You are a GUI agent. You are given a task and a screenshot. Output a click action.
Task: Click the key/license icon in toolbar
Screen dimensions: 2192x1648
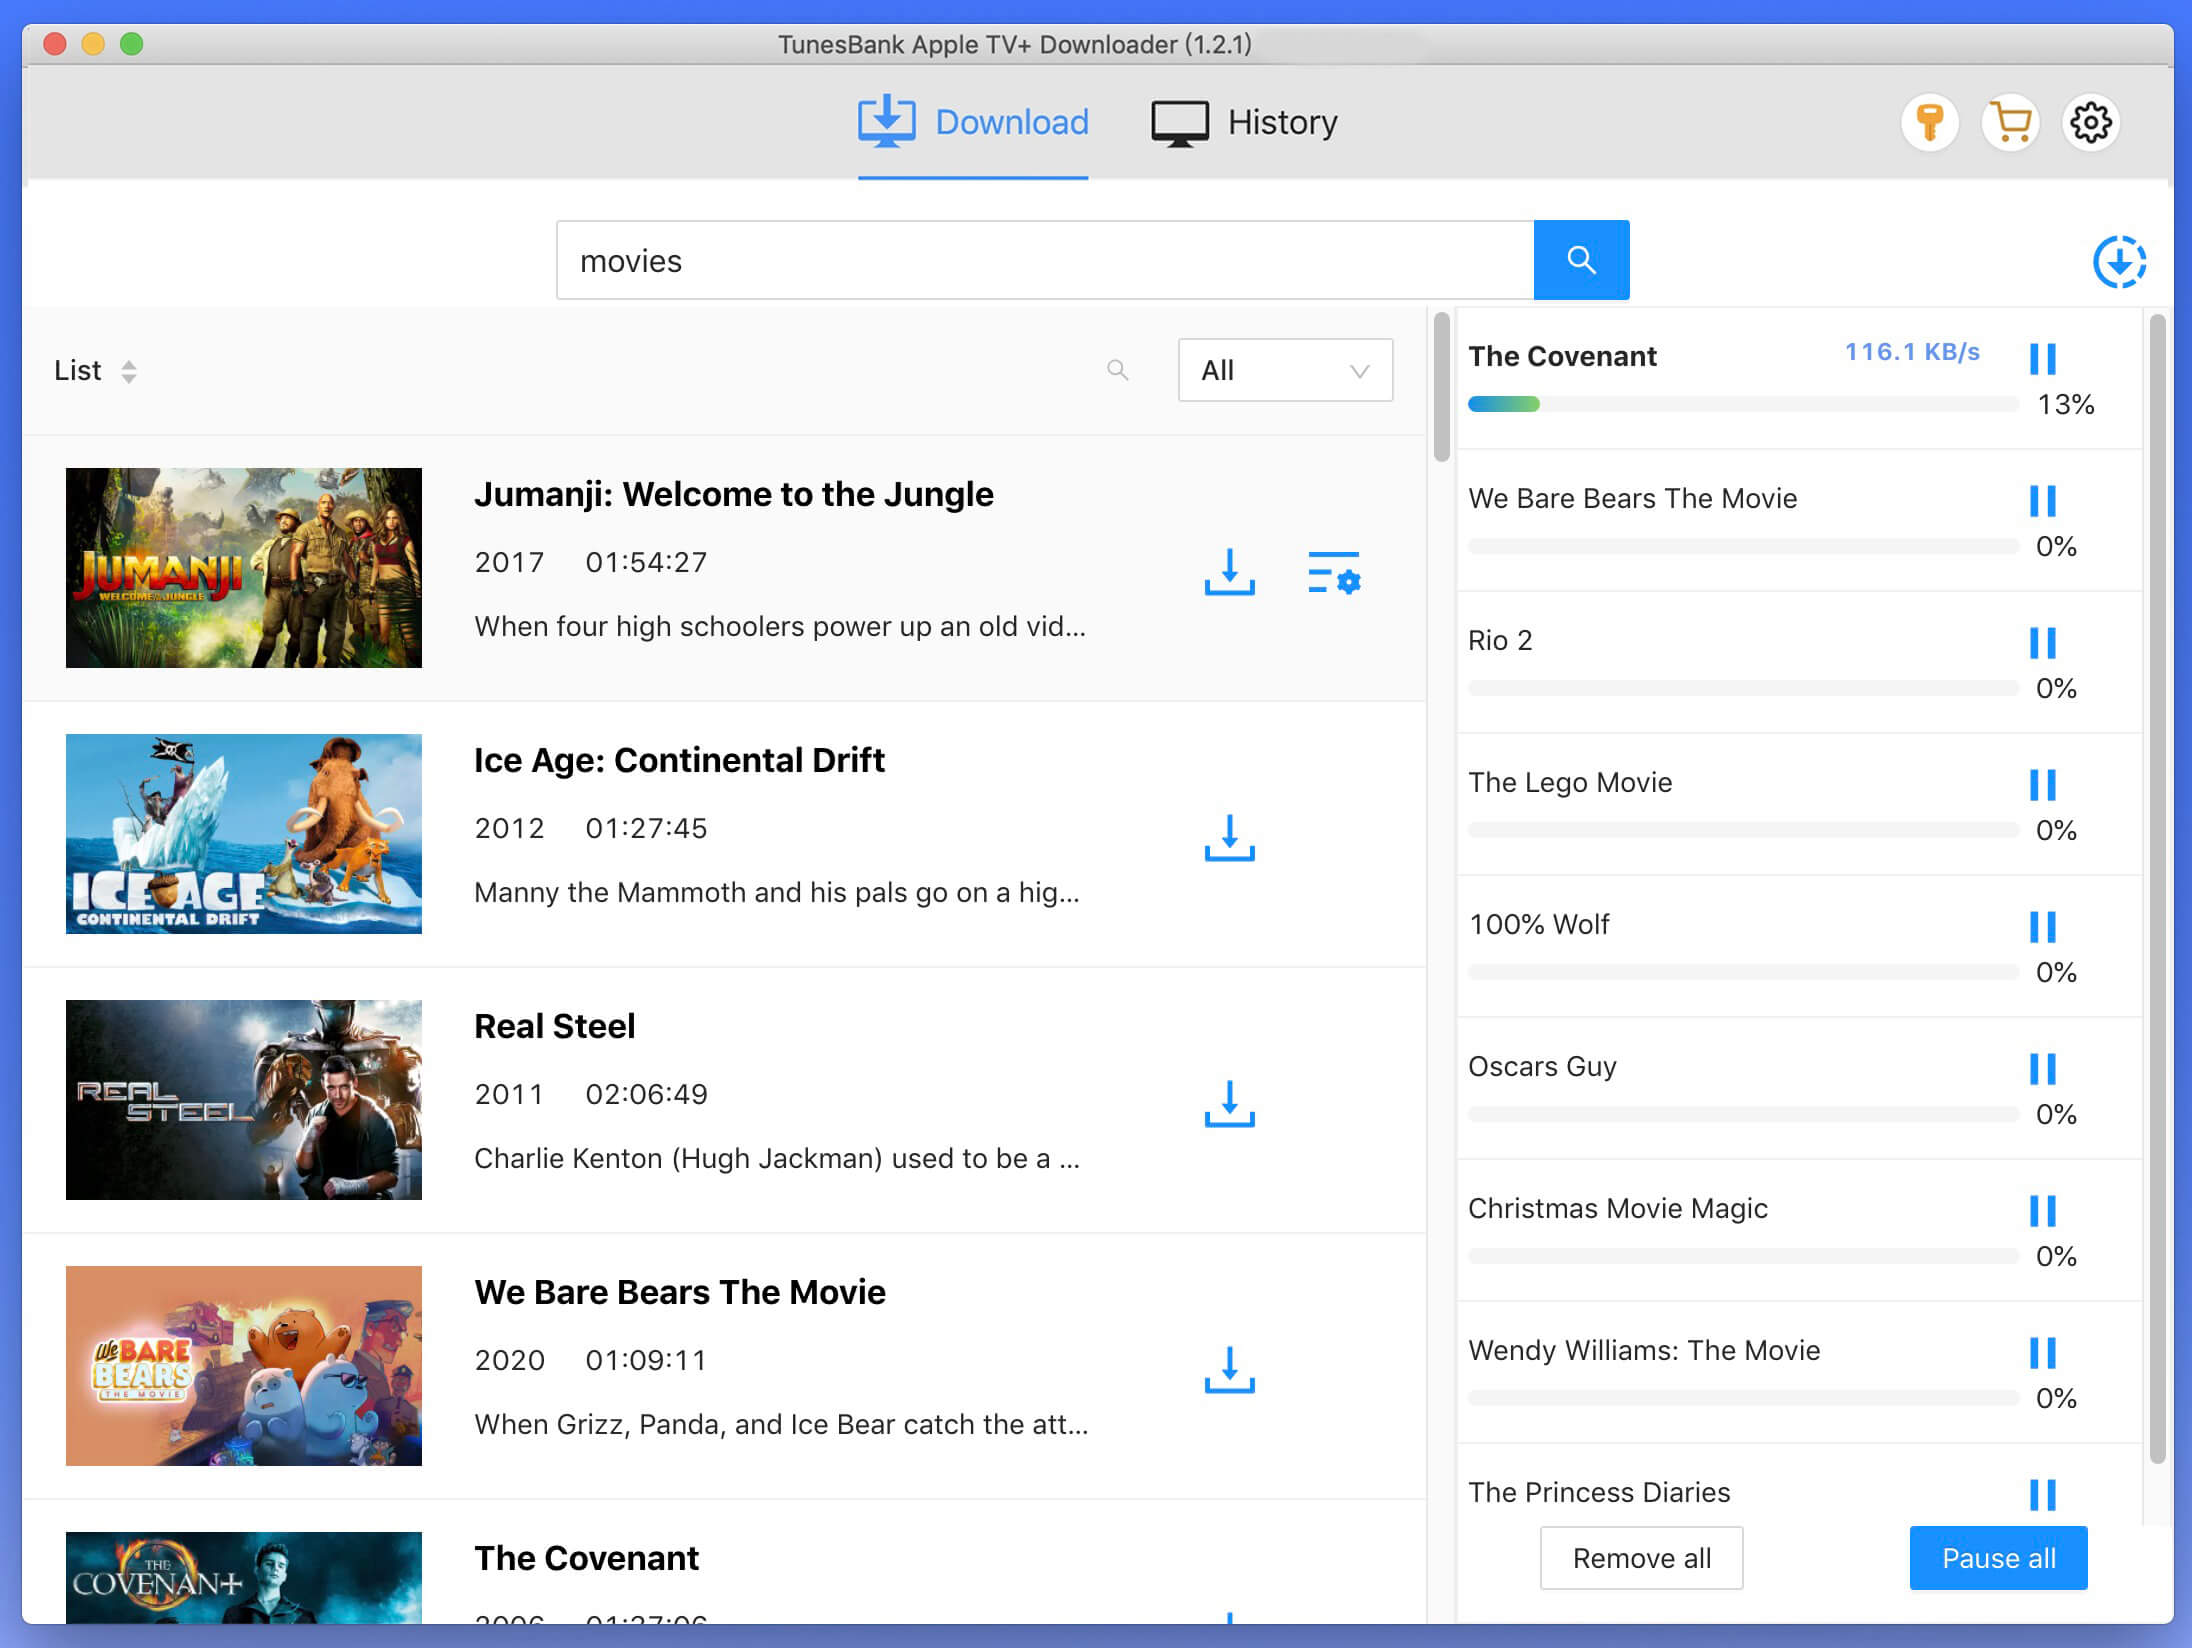click(1932, 121)
